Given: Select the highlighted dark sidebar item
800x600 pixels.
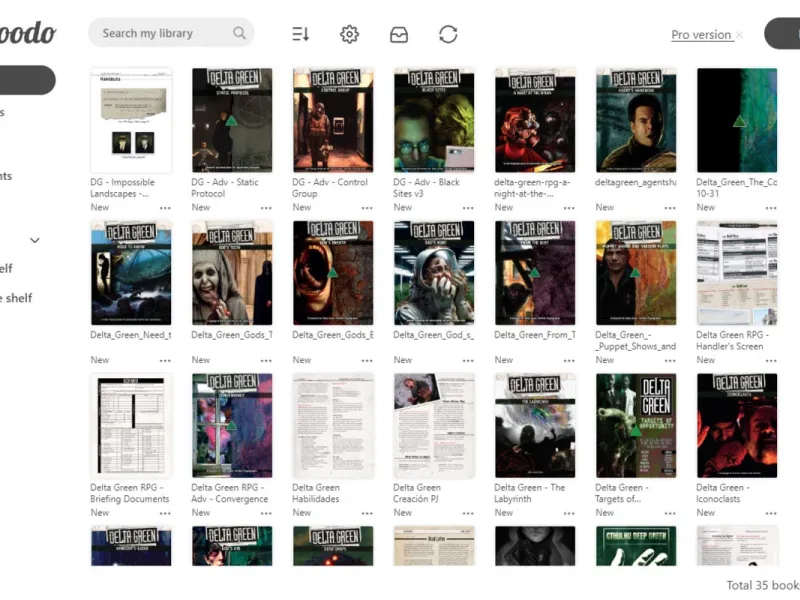Looking at the screenshot, I should (x=28, y=80).
